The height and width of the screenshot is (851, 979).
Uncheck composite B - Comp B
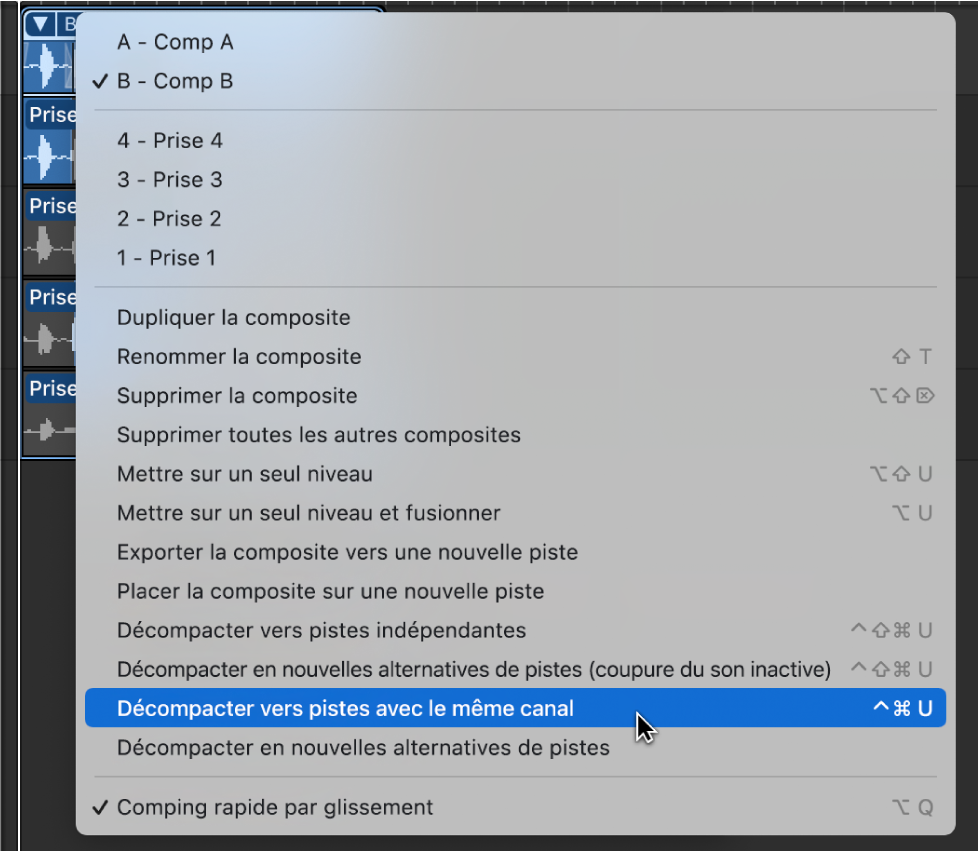[175, 81]
